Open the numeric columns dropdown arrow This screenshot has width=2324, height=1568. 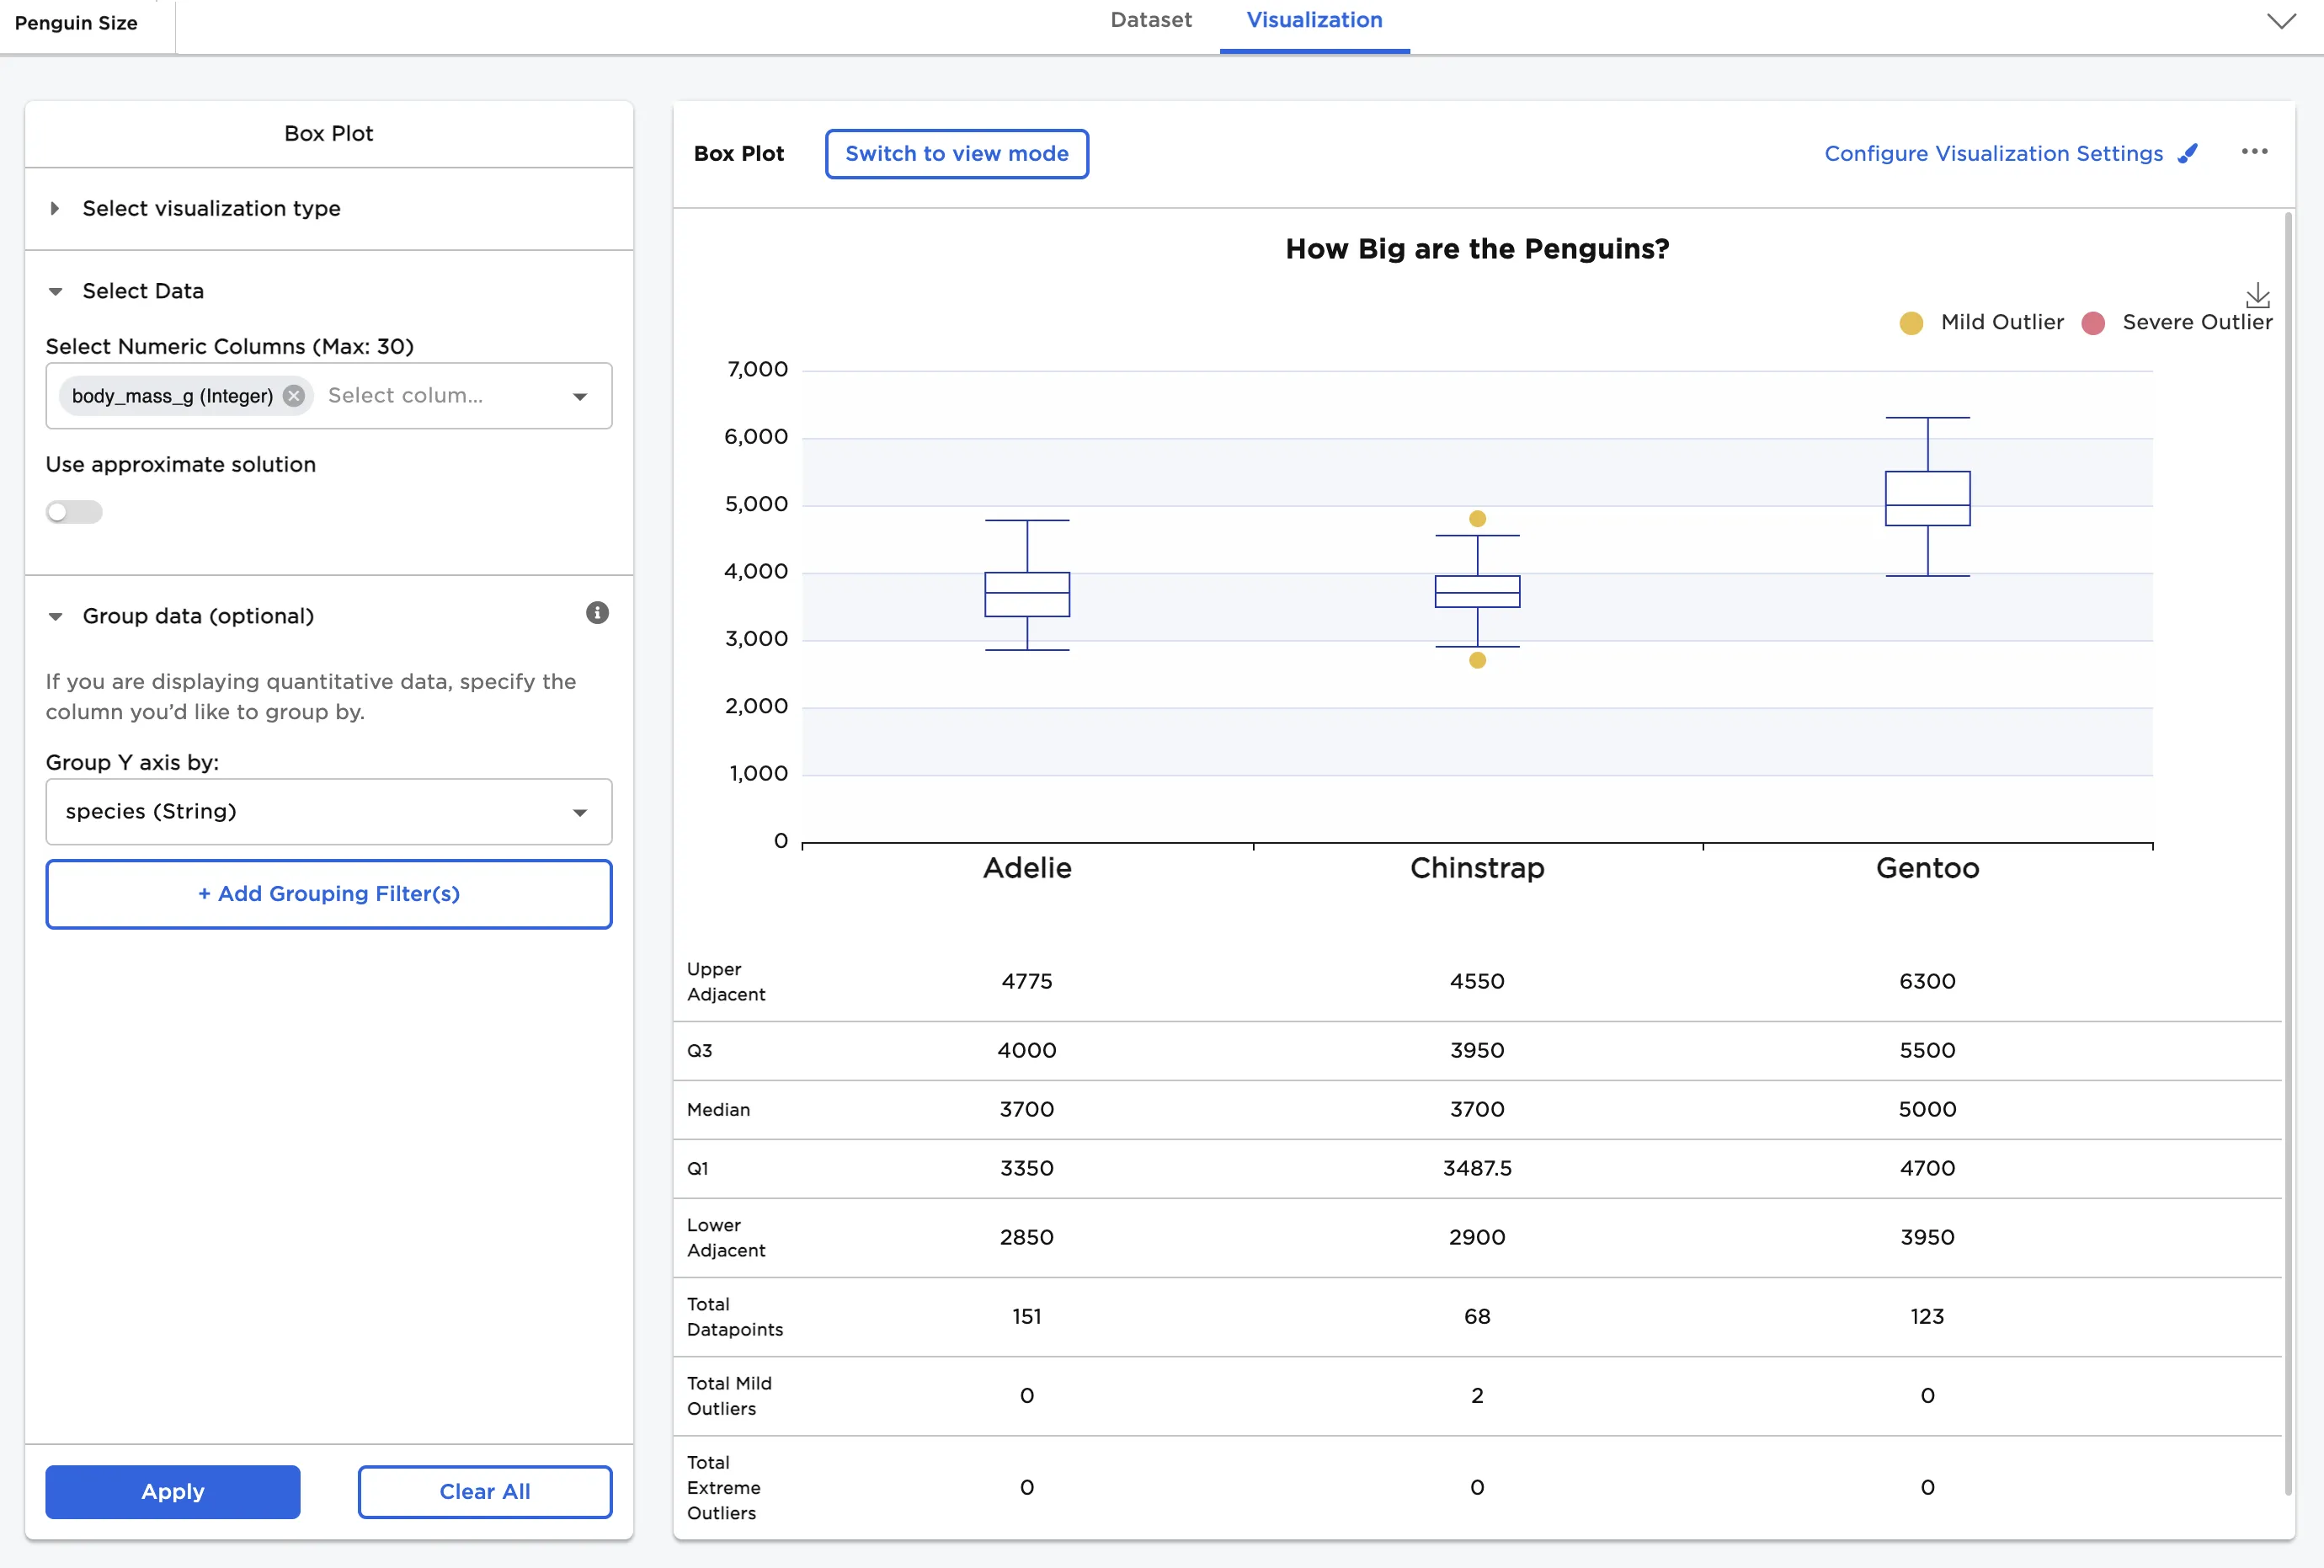pyautogui.click(x=580, y=397)
